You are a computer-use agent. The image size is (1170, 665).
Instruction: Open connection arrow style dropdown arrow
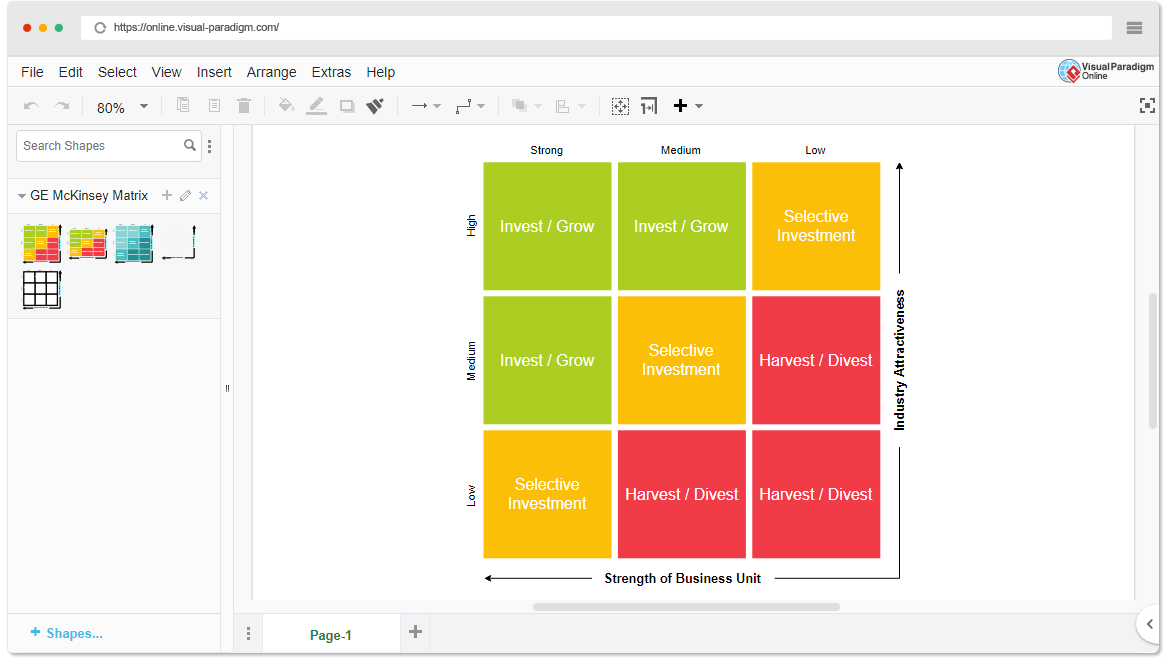pos(437,107)
